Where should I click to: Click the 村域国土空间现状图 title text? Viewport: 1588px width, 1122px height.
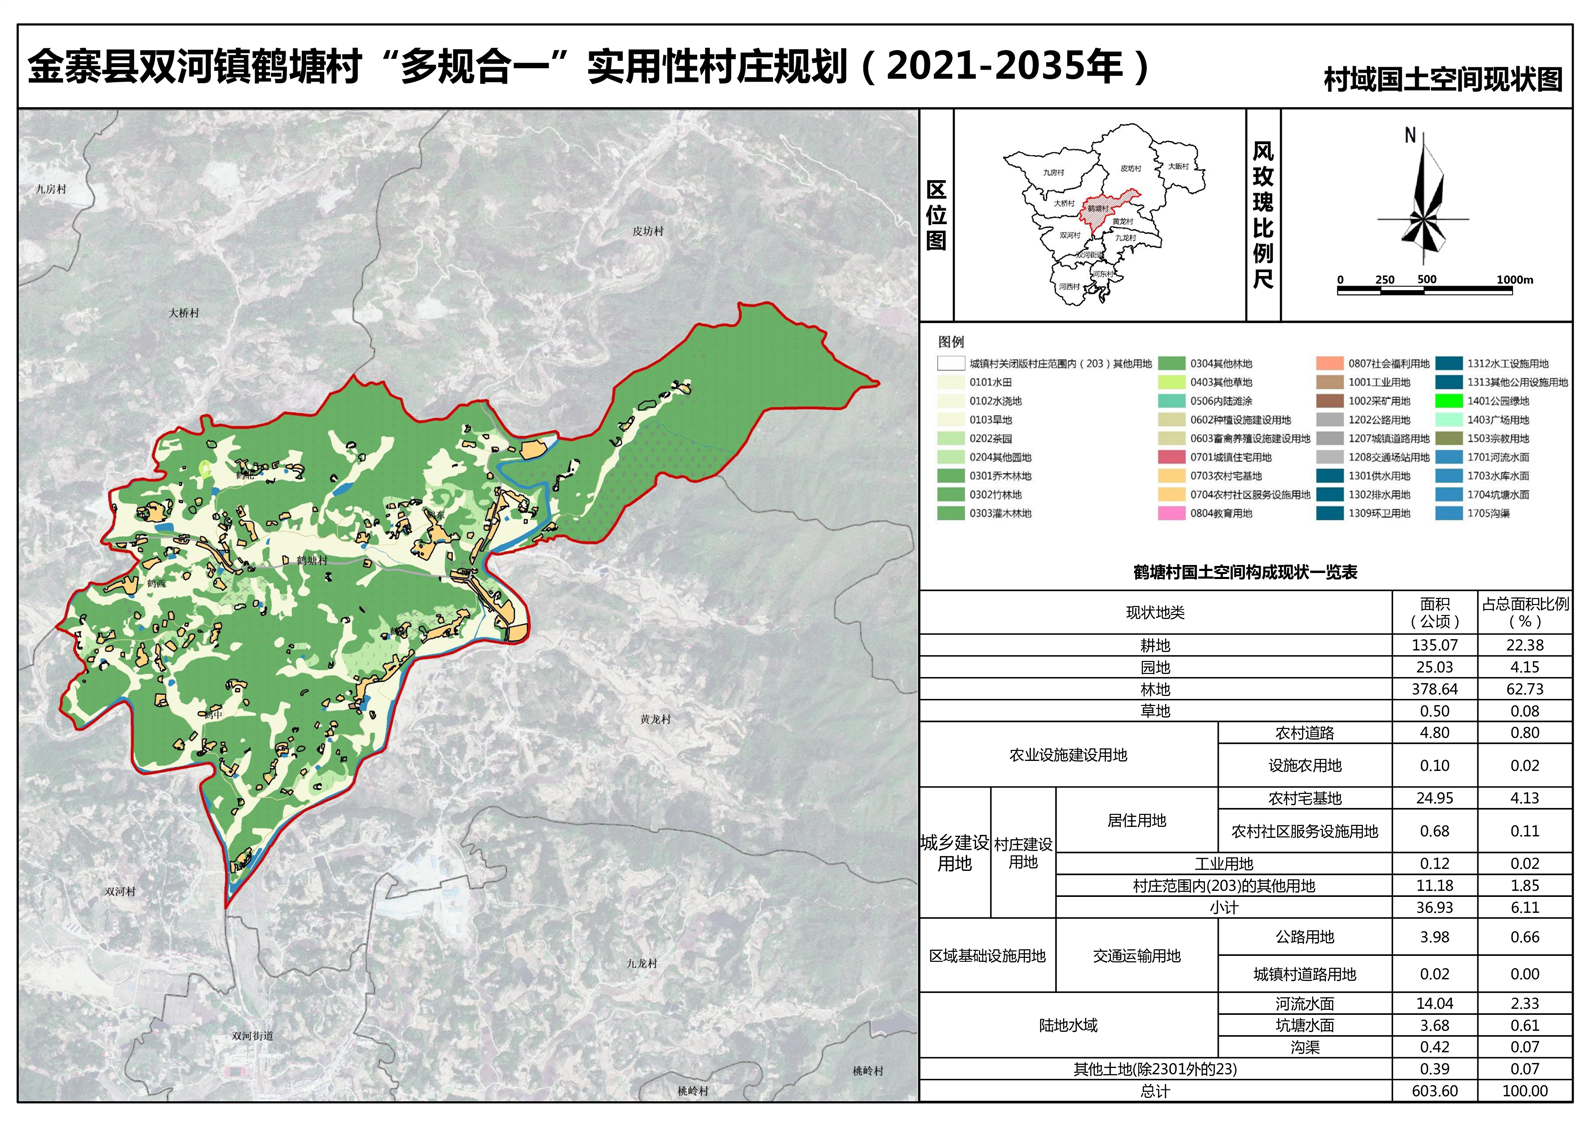(1442, 80)
